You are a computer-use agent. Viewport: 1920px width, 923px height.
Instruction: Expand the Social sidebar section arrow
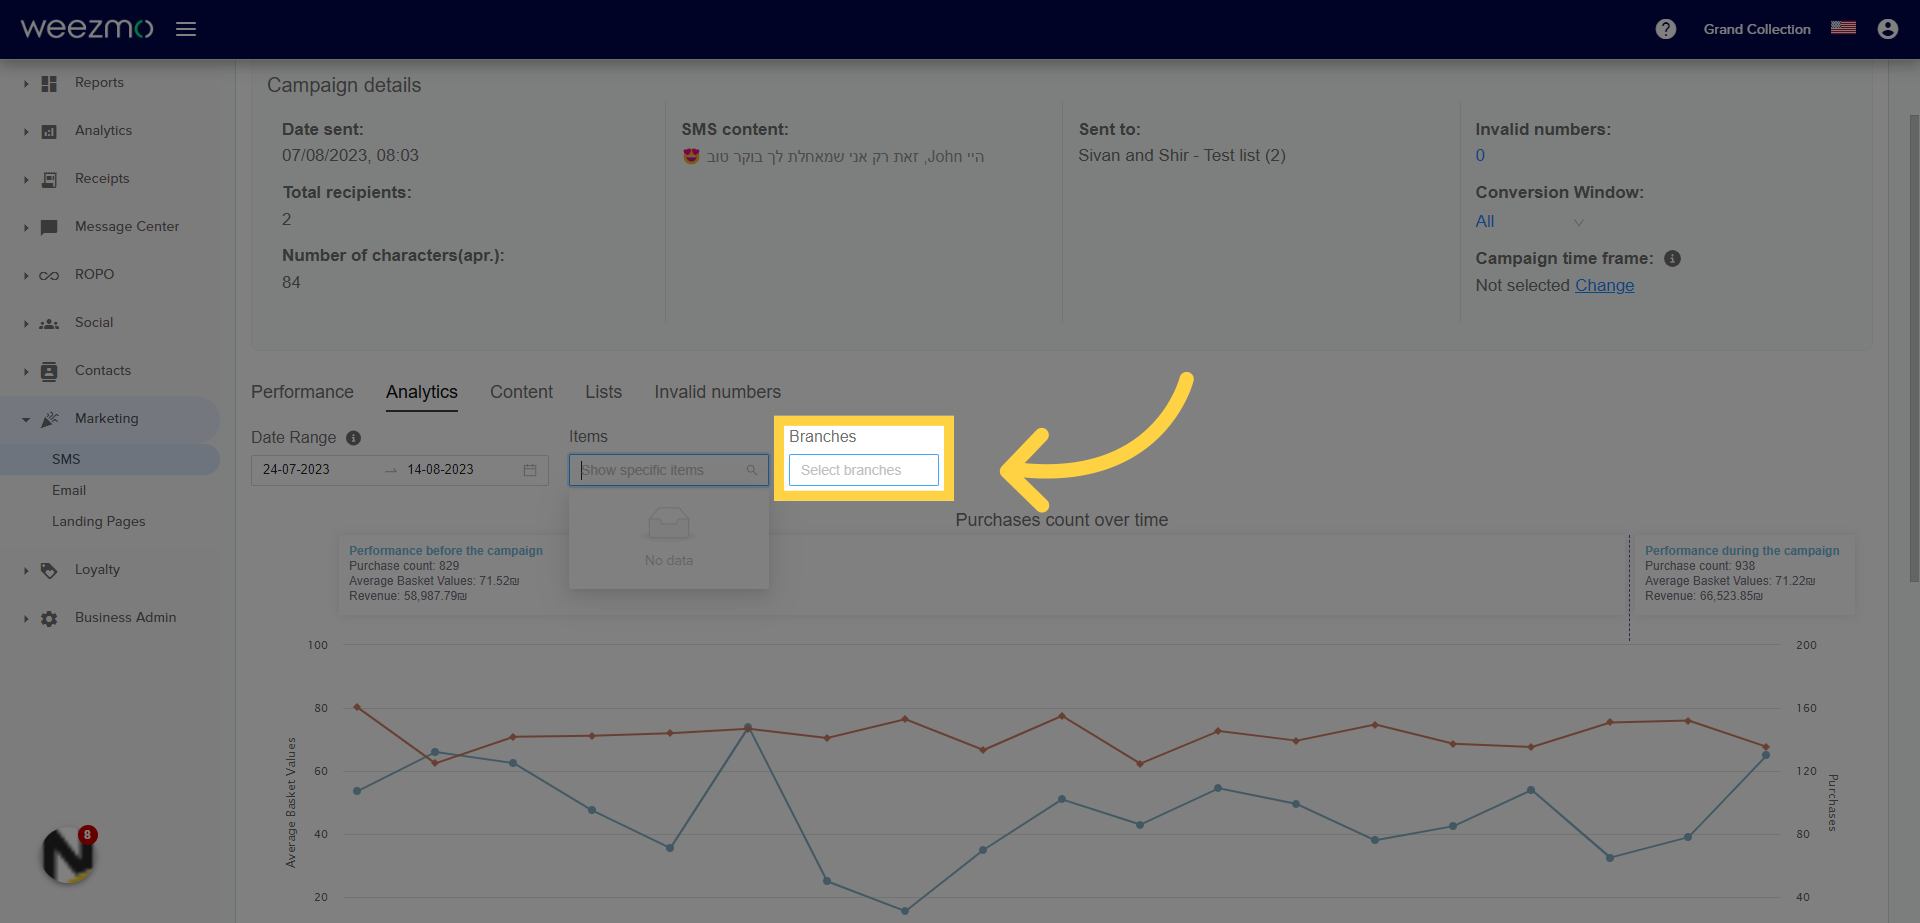(26, 324)
